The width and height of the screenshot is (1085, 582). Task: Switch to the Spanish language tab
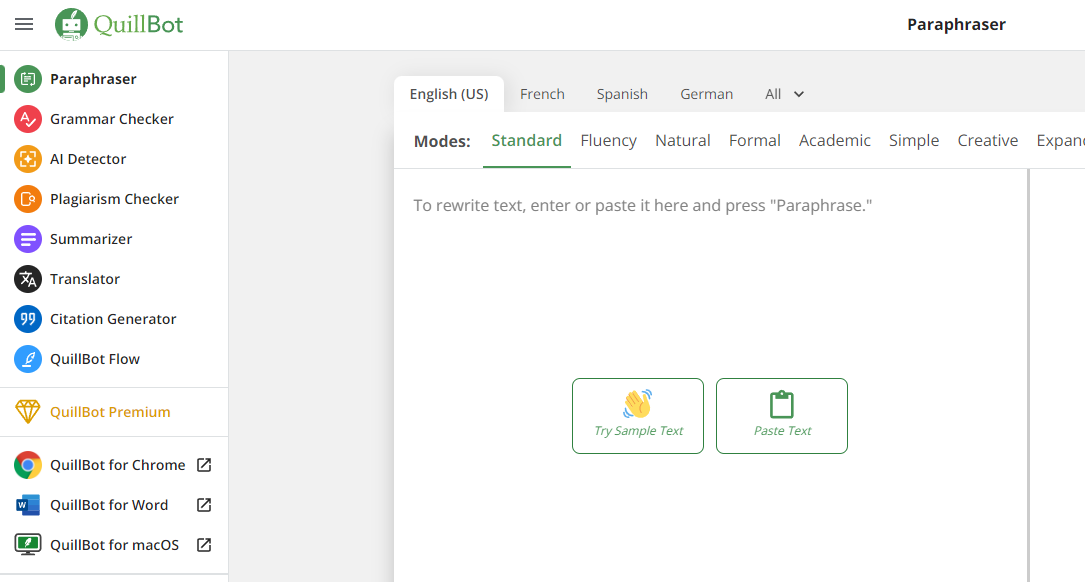coord(622,94)
